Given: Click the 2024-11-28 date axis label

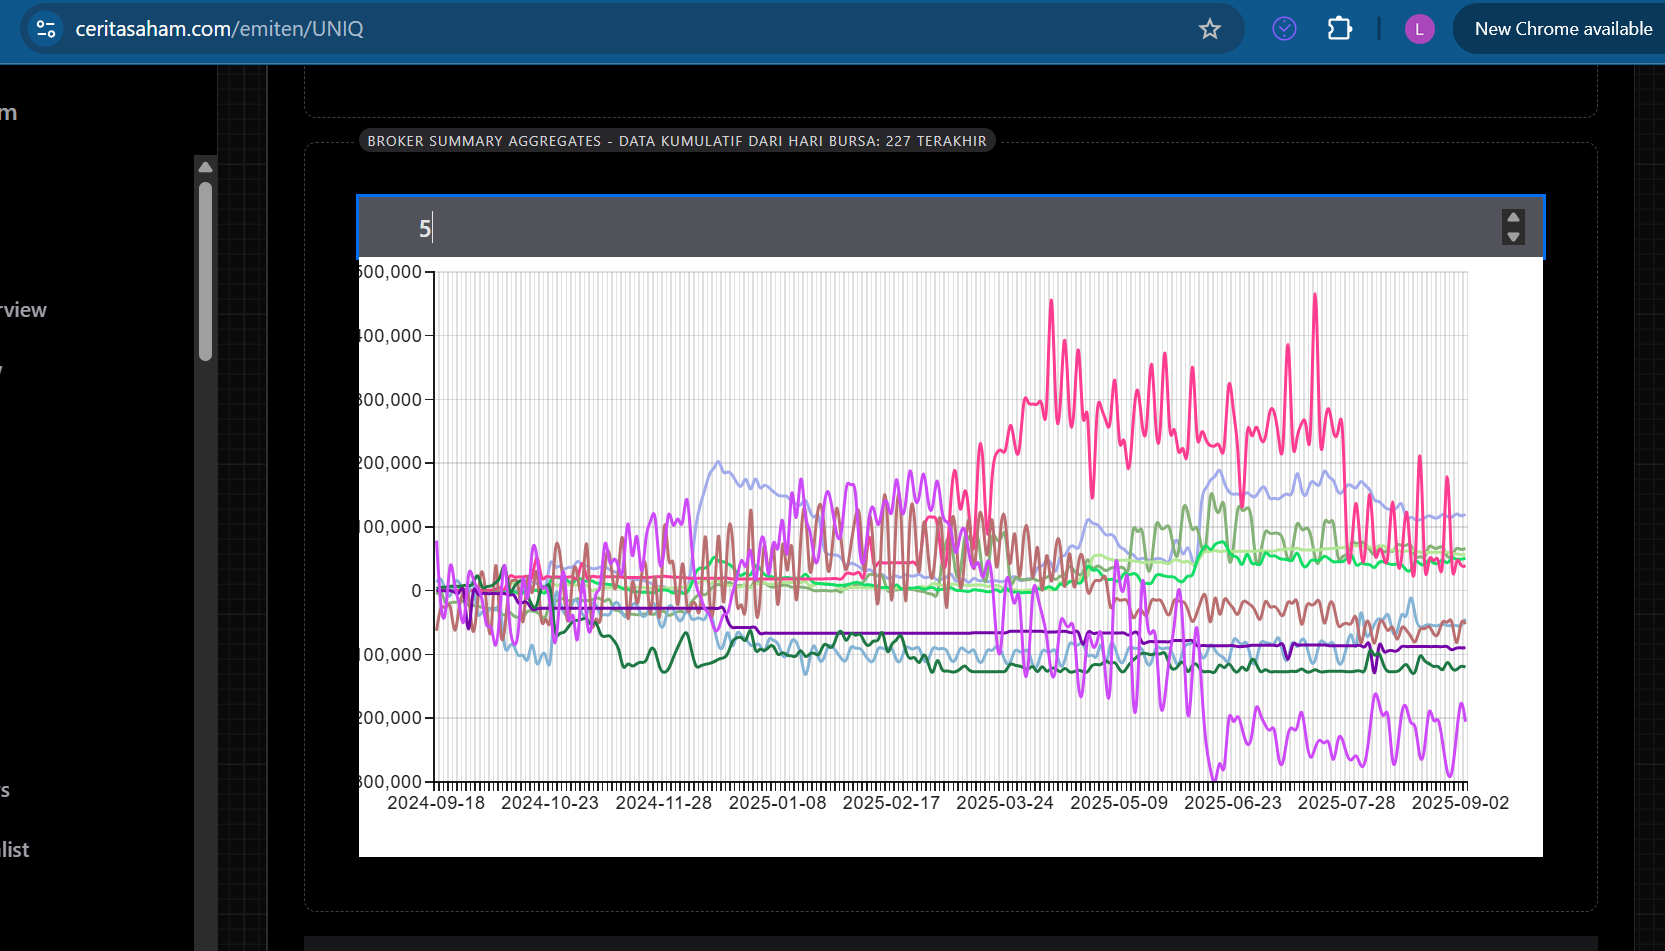Looking at the screenshot, I should pos(664,803).
